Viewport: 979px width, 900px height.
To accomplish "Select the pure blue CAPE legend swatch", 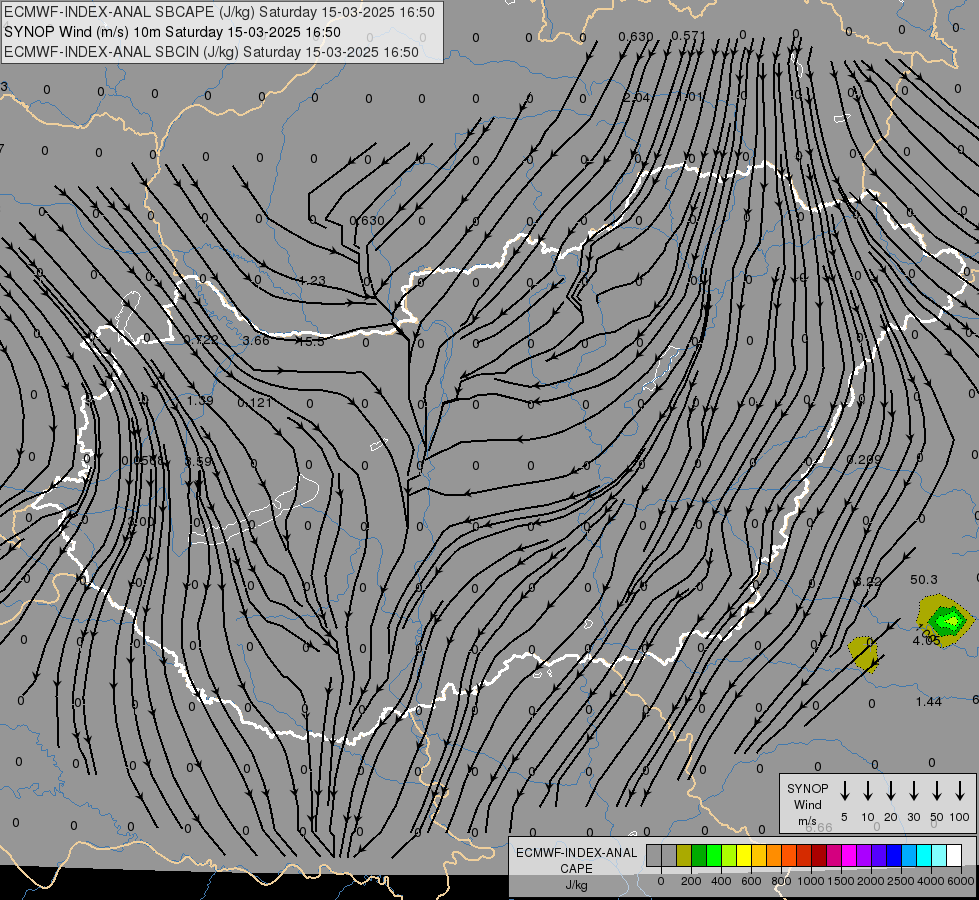I will [893, 856].
